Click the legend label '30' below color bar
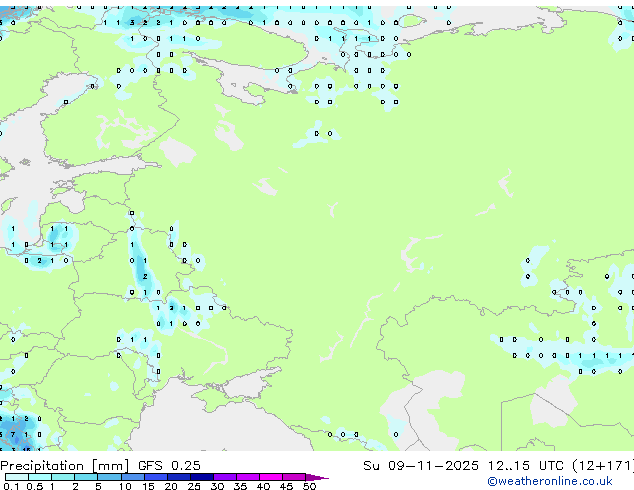Screen dimensions: 634x490 tap(218, 486)
